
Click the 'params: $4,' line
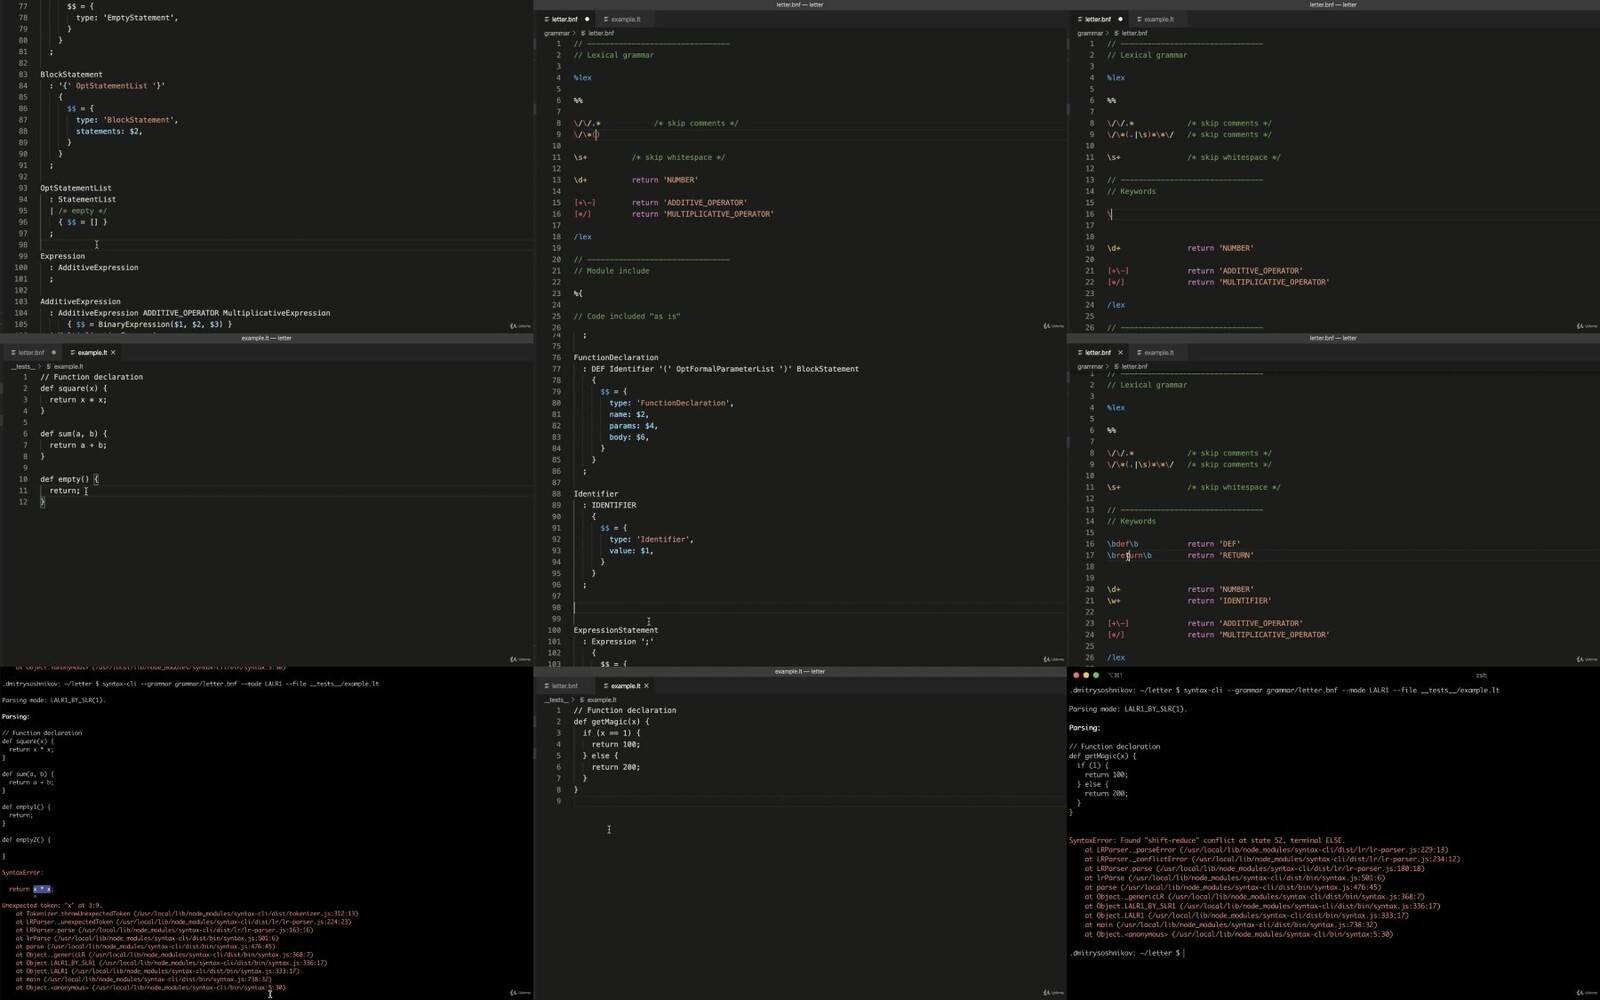coord(634,426)
